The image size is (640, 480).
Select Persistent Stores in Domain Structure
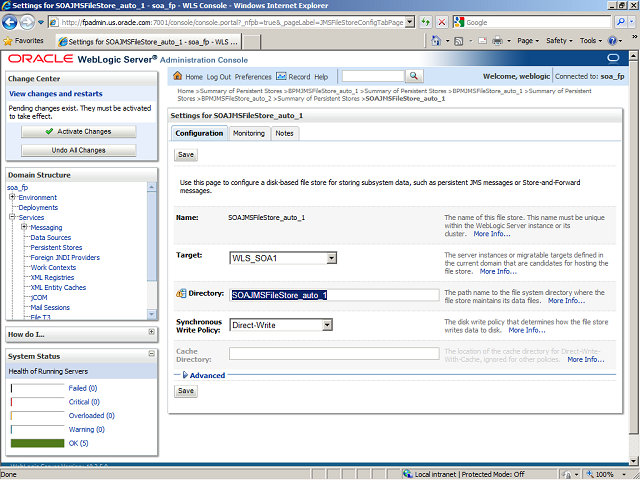pyautogui.click(x=56, y=247)
